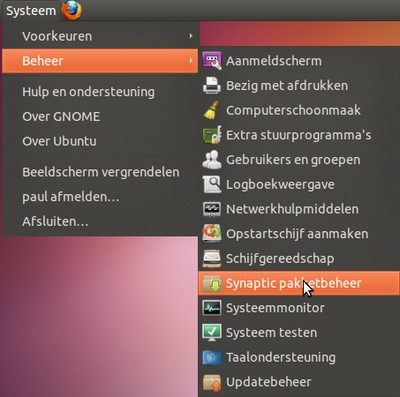Choose Over Ubuntu
Image resolution: width=400 pixels, height=397 pixels.
tap(100, 141)
